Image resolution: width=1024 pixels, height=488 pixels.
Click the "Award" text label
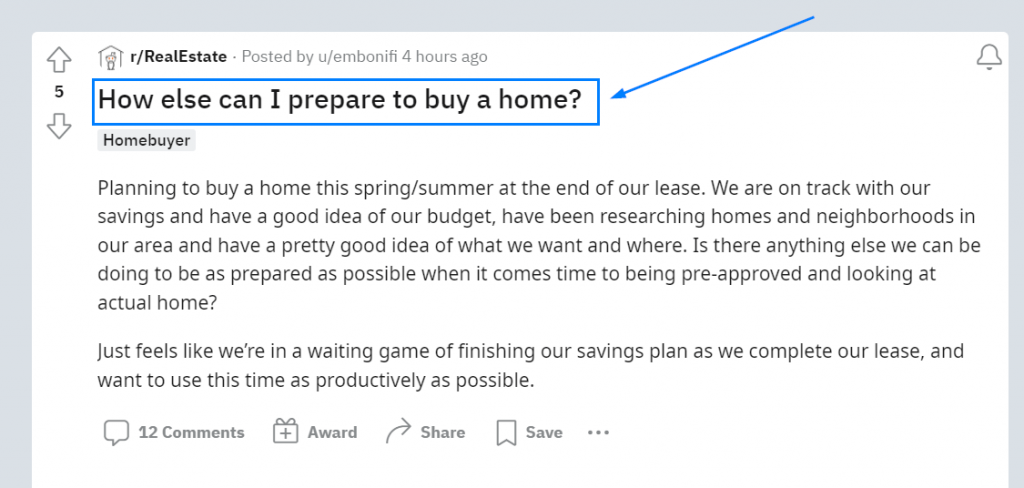(332, 432)
